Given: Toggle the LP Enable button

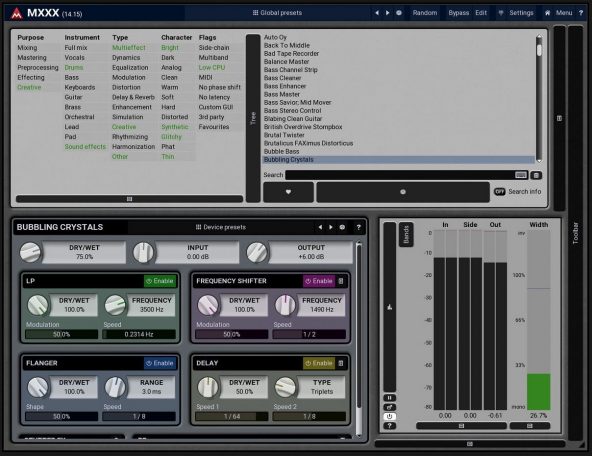Looking at the screenshot, I should pos(160,281).
